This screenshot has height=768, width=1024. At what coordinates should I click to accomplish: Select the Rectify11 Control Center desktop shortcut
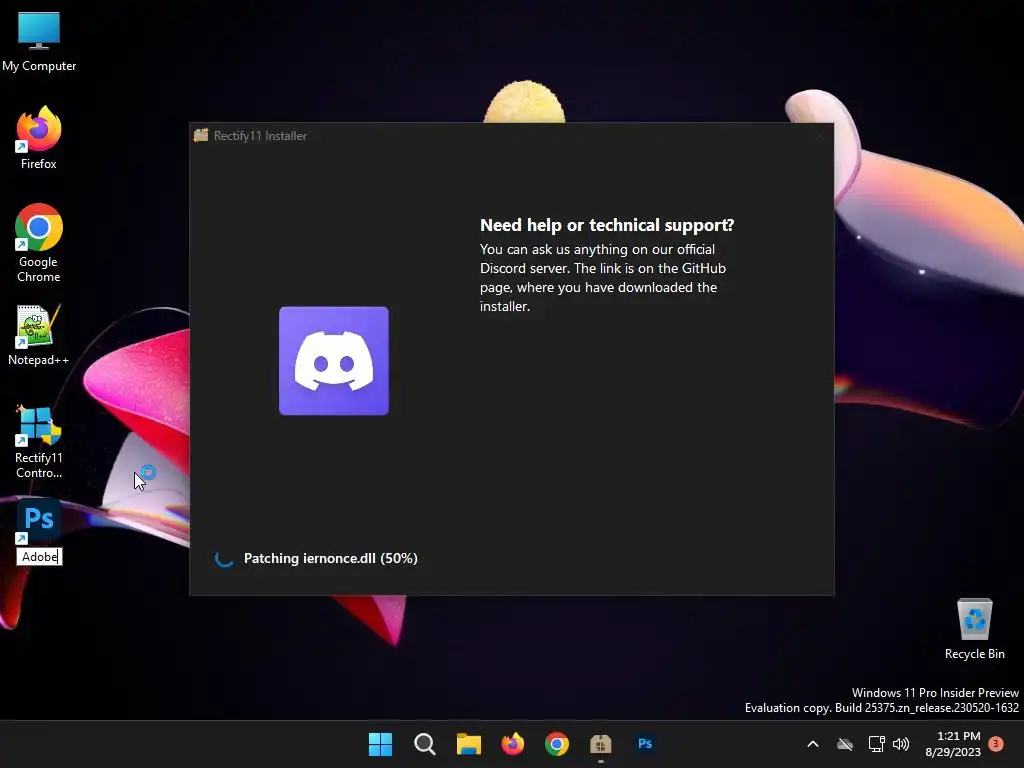pos(39,441)
